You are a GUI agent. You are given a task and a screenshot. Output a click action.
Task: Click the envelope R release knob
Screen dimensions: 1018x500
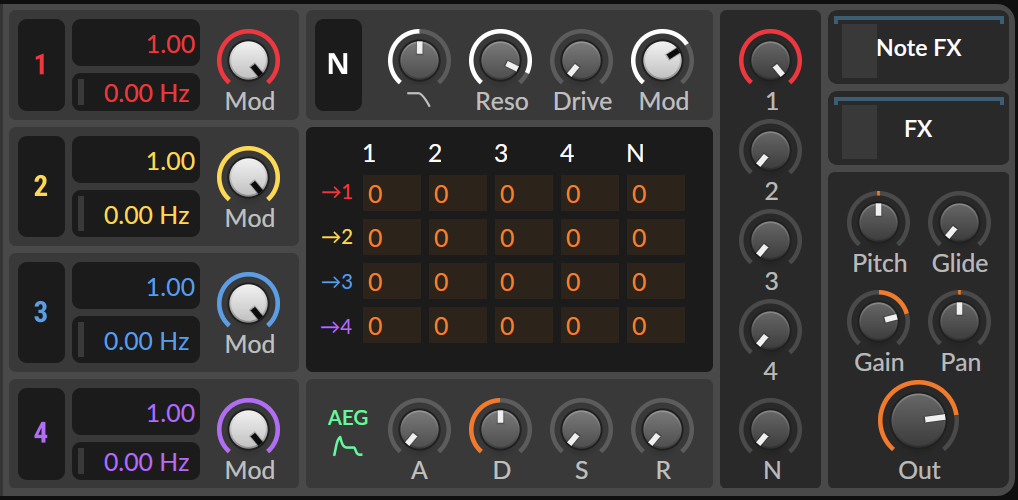pyautogui.click(x=663, y=429)
